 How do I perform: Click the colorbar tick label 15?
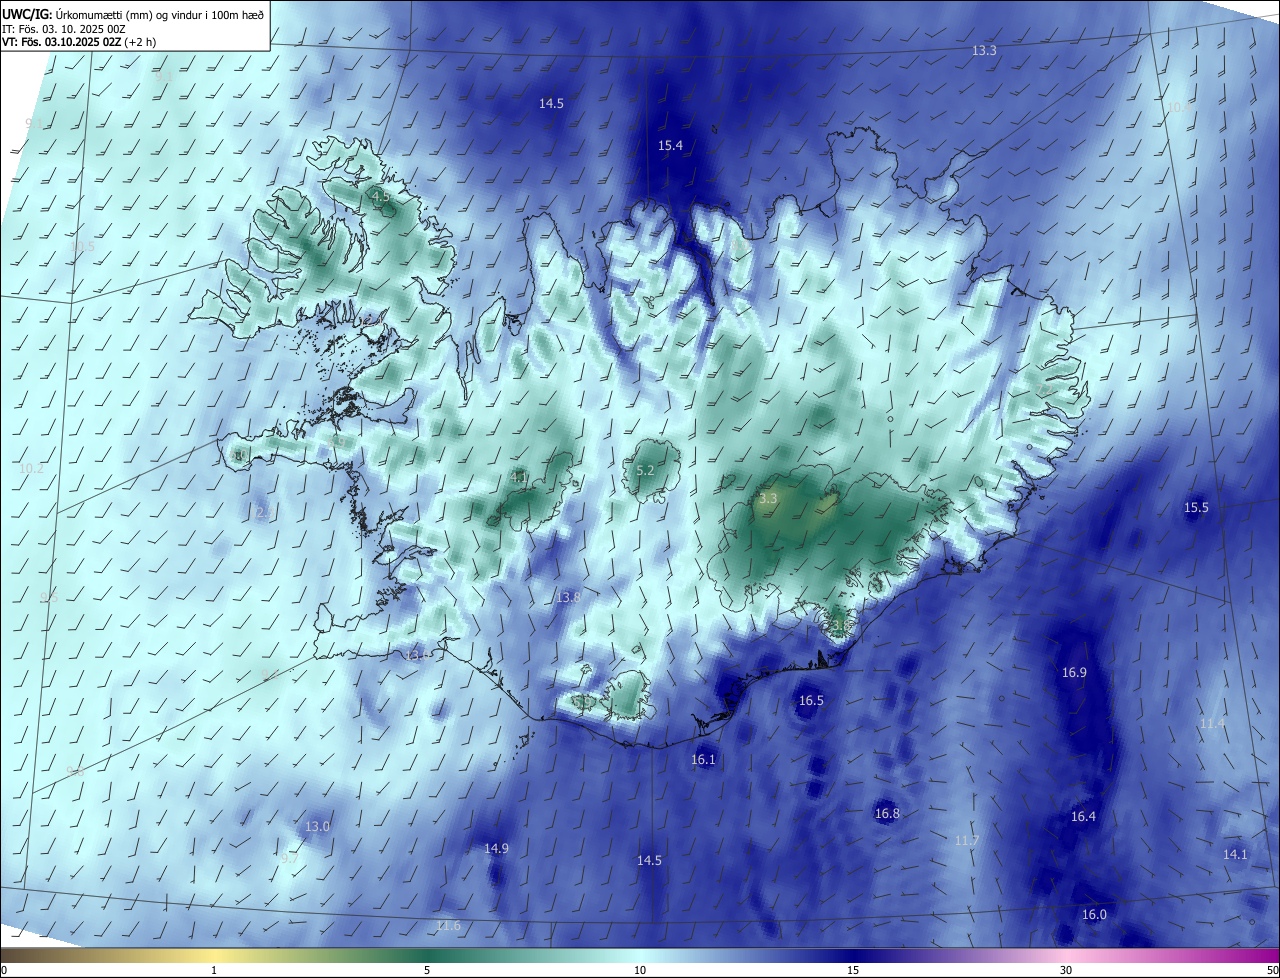coord(853,971)
